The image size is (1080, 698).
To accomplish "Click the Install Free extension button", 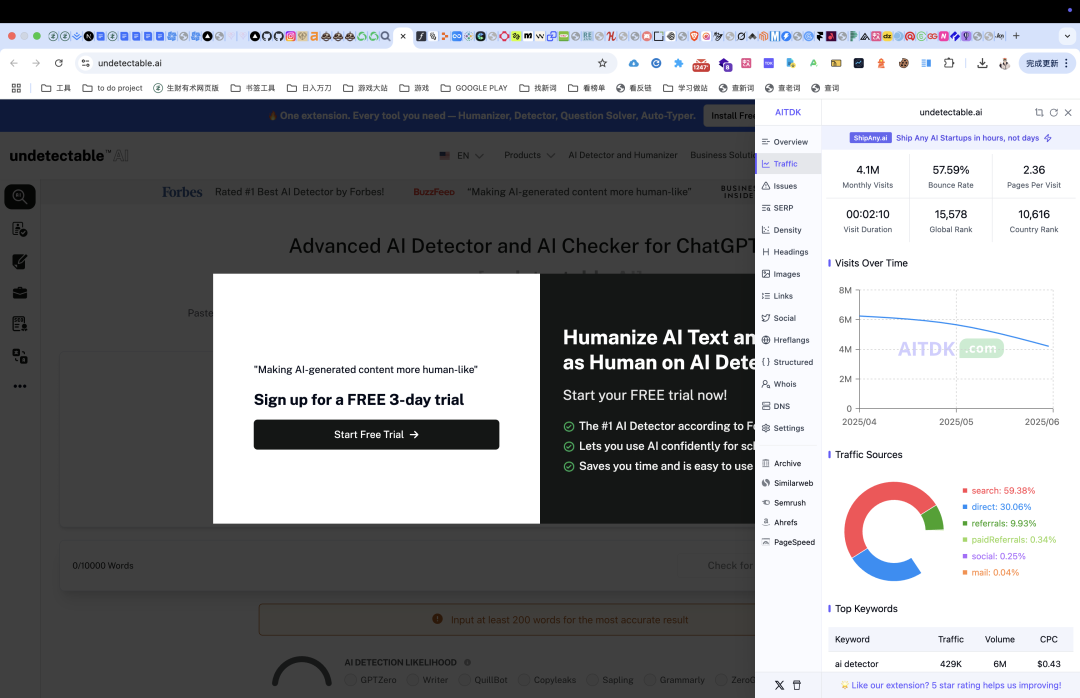I will (x=729, y=116).
